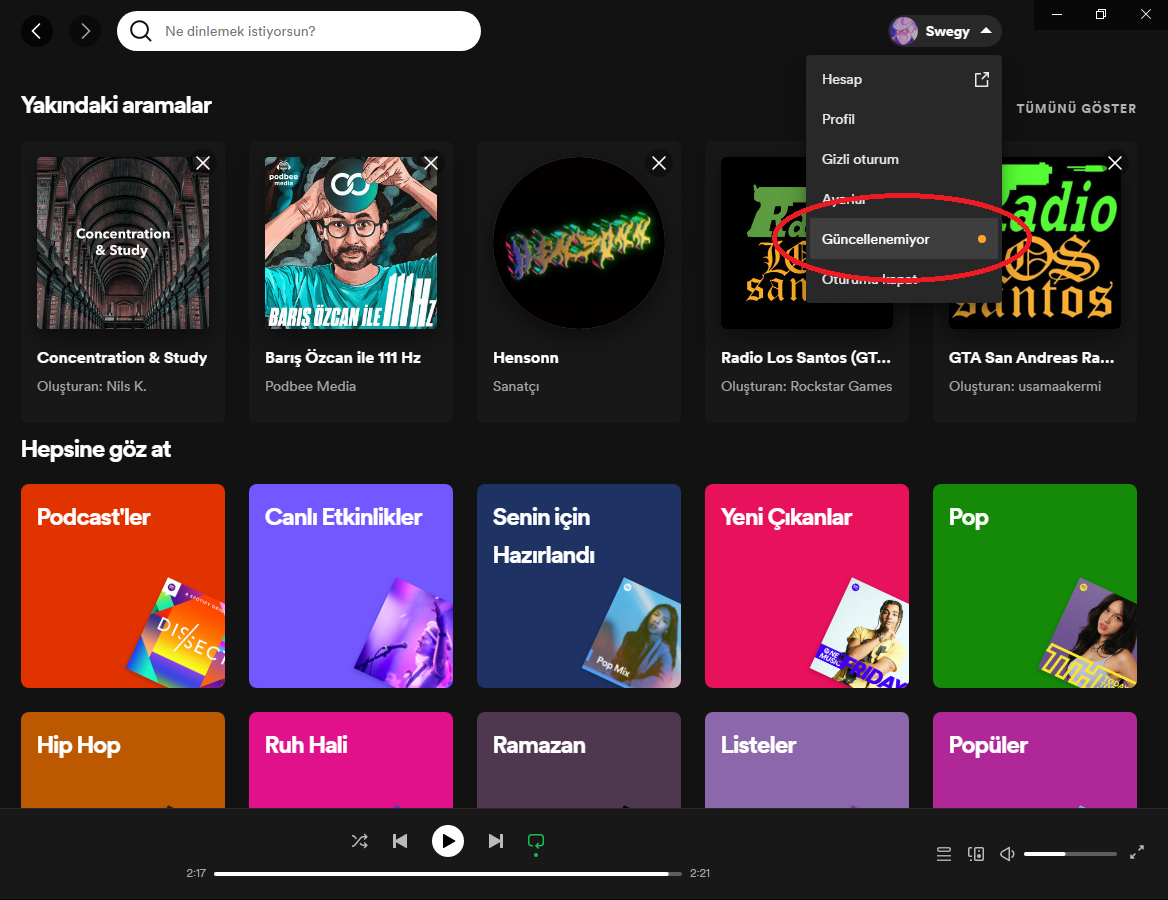Enter full screen with expand icon
Viewport: 1168px width, 900px height.
click(x=1137, y=853)
